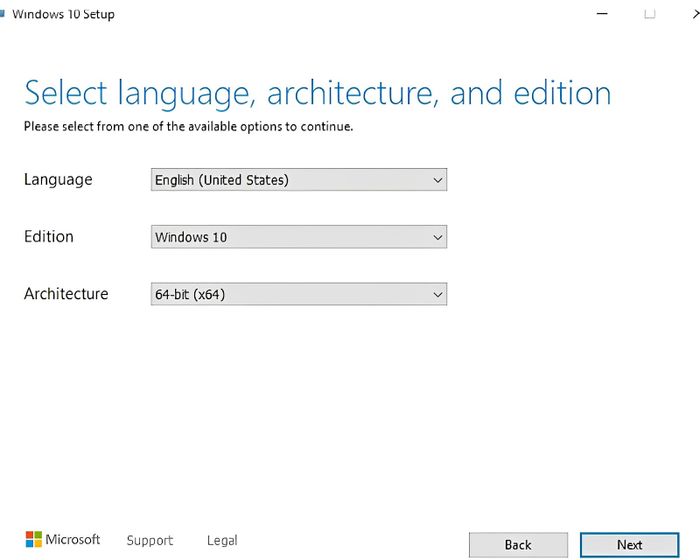
Task: Click the Language field label
Action: pyautogui.click(x=58, y=180)
